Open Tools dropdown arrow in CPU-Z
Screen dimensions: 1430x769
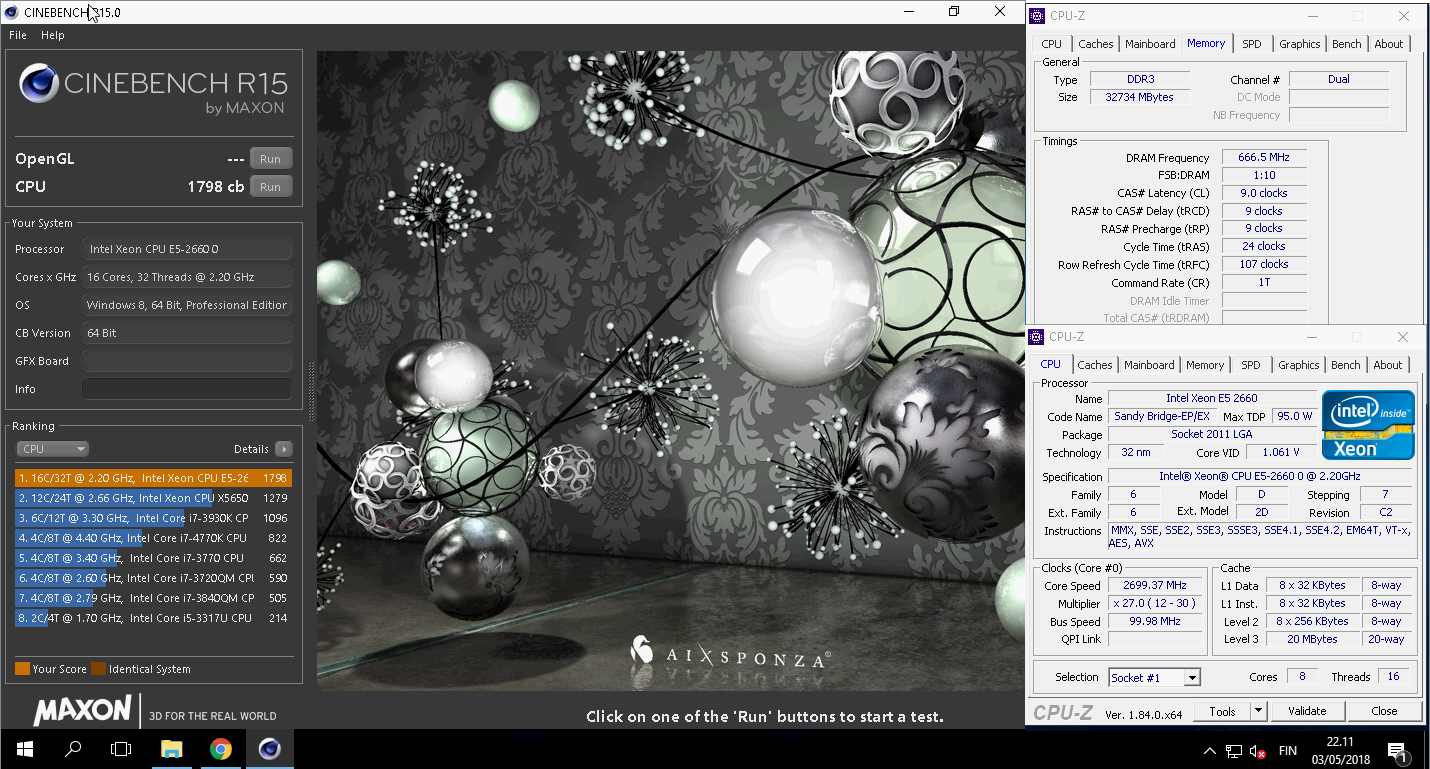tap(1259, 711)
